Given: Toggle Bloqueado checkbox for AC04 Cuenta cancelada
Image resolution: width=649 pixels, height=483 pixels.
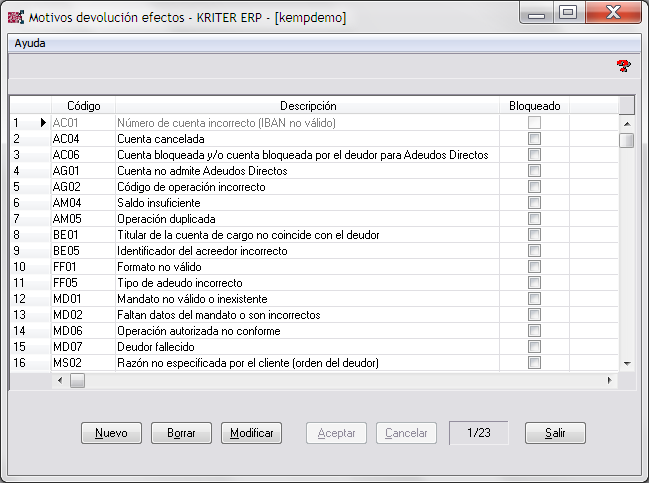Looking at the screenshot, I should coord(534,139).
